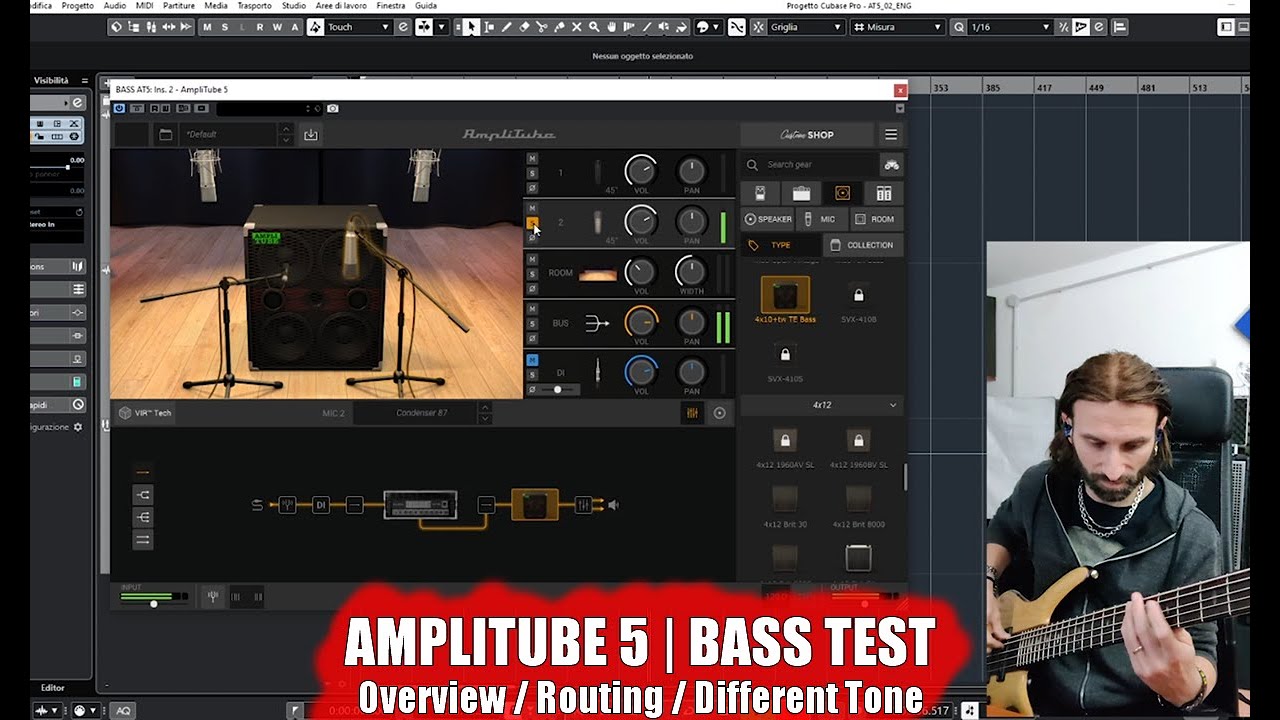Open the Studio menu
The width and height of the screenshot is (1280, 720).
tap(294, 6)
